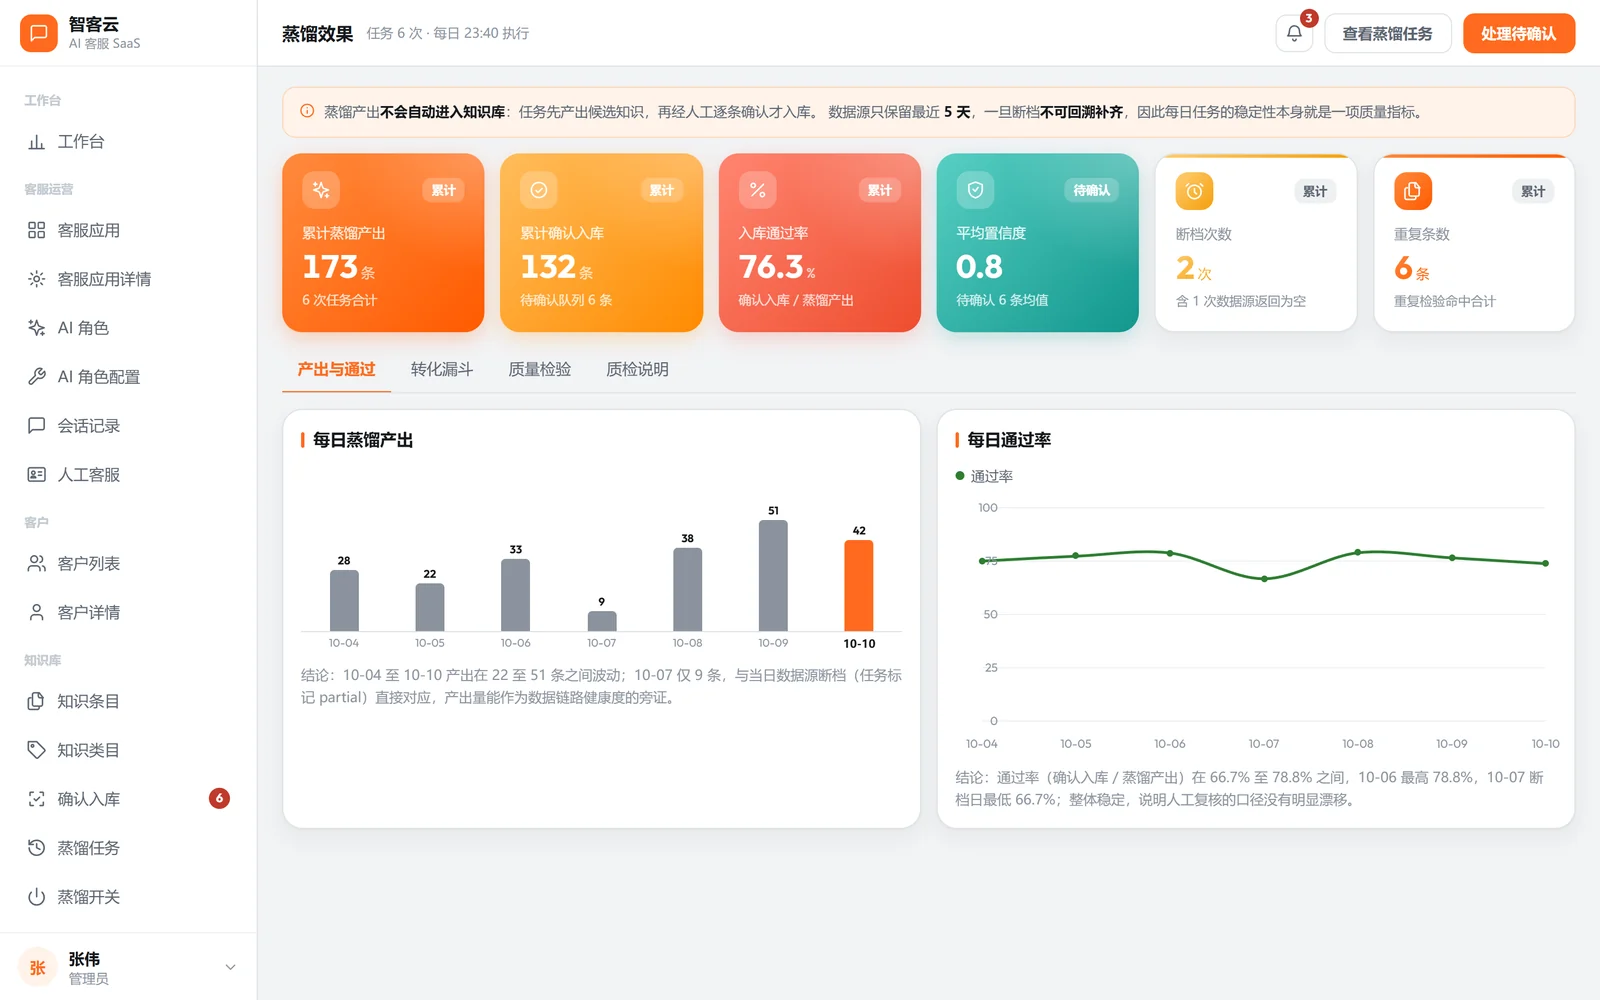This screenshot has width=1600, height=1000.
Task: Open 蒸馏开关 power item
Action: 128,897
